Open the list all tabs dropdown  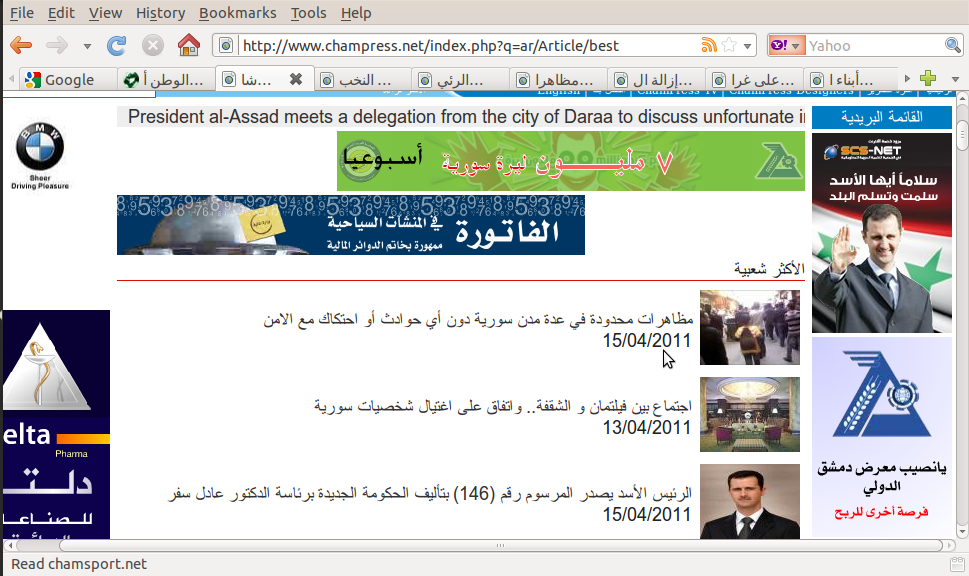(x=955, y=79)
